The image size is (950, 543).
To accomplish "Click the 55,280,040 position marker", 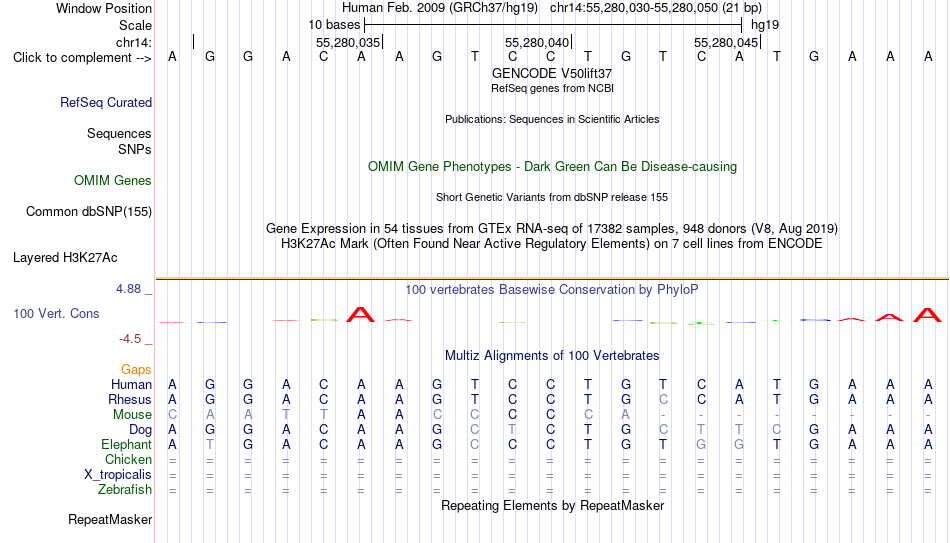I will 537,42.
